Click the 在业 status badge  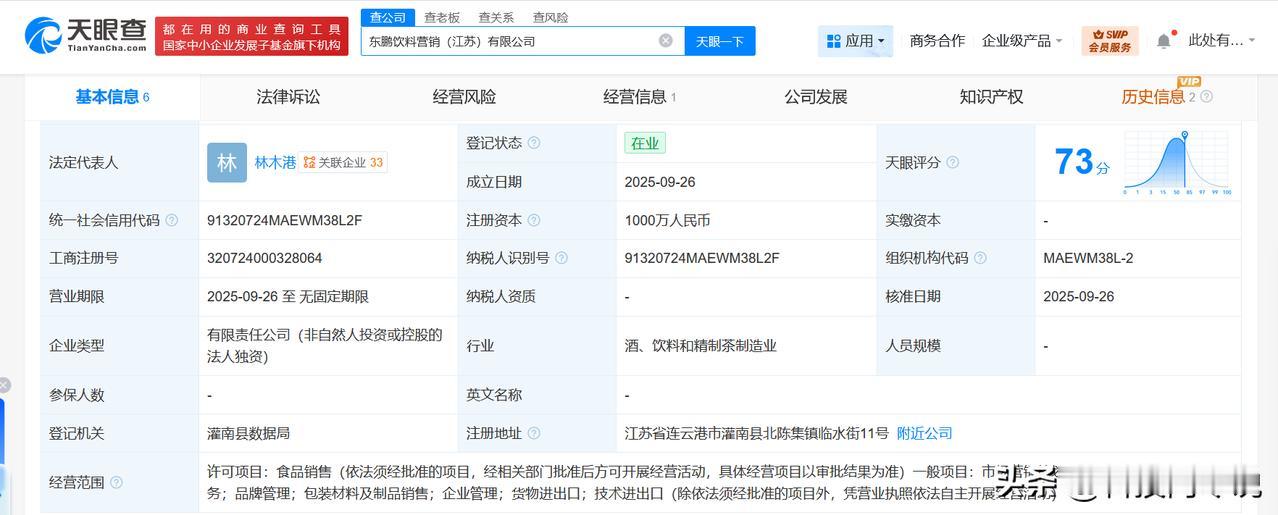click(x=645, y=143)
